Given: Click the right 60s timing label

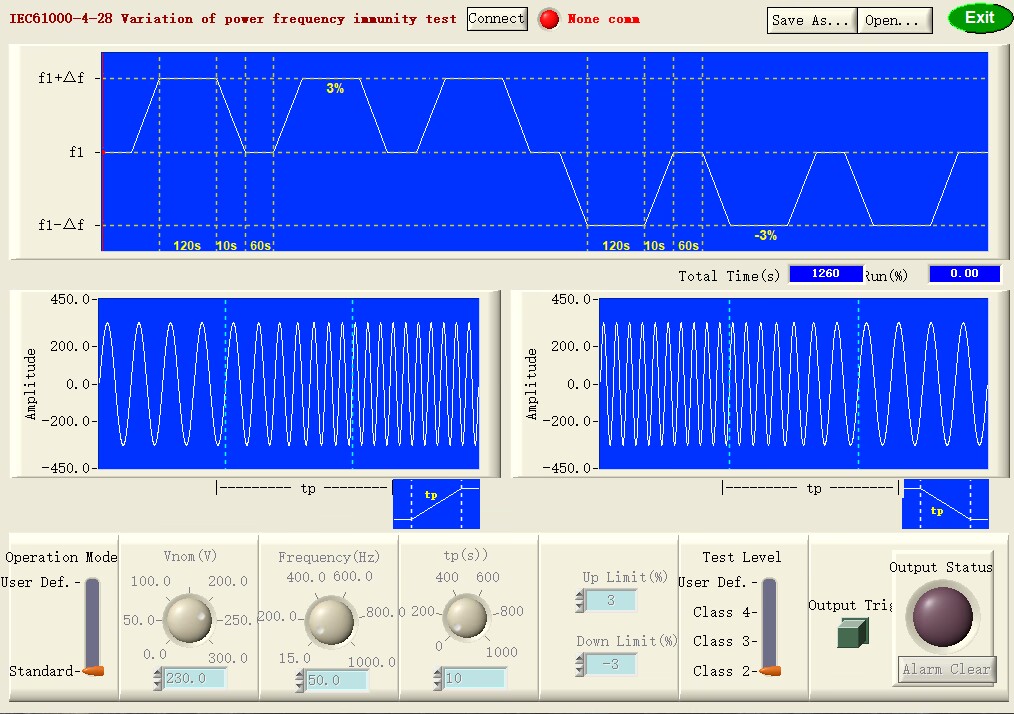Looking at the screenshot, I should coord(688,246).
